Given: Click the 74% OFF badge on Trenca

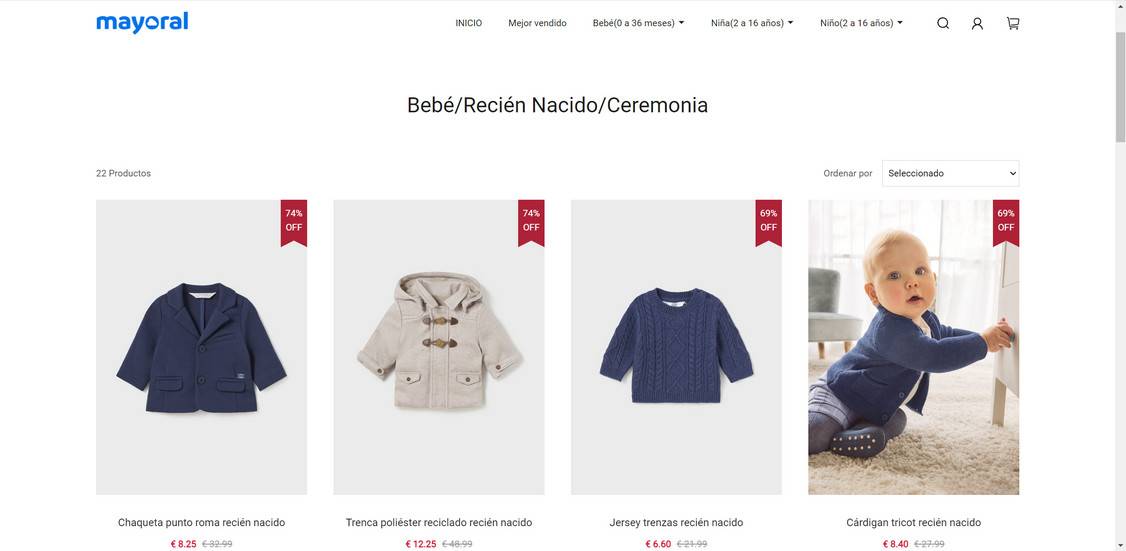Looking at the screenshot, I should tap(531, 222).
